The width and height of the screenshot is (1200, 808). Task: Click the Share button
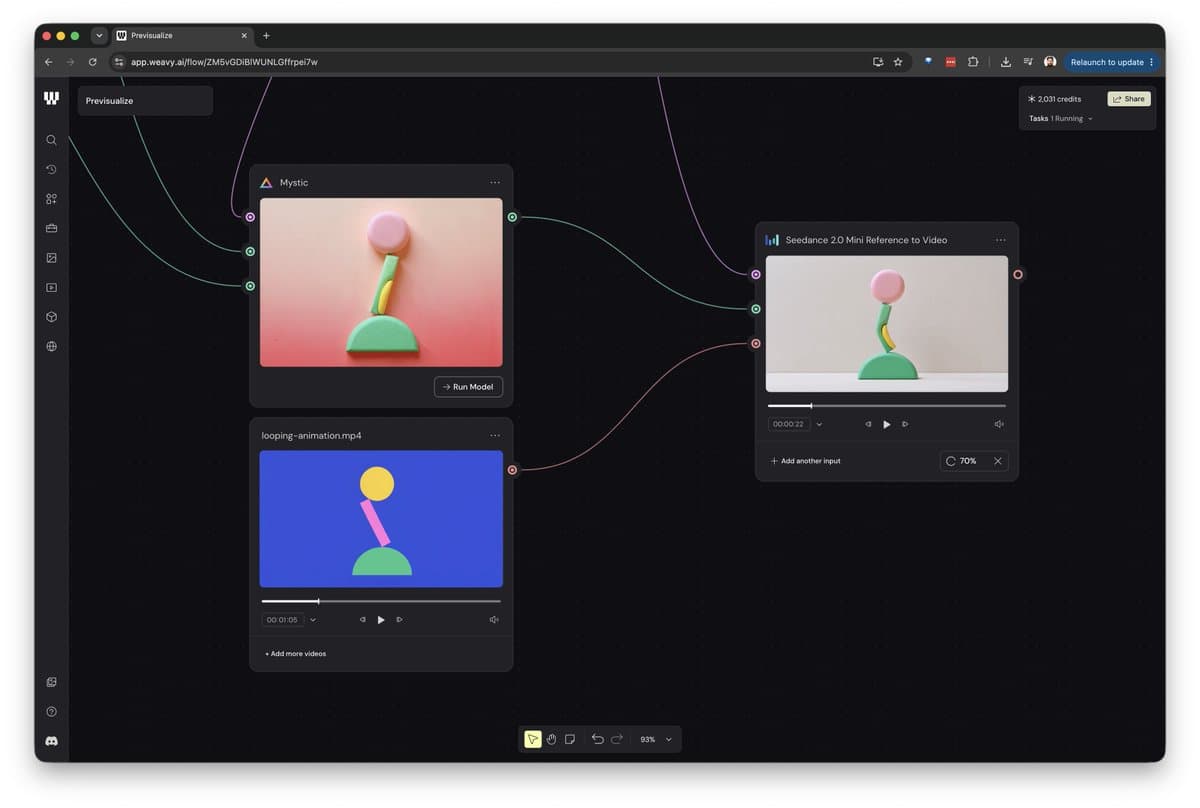click(1129, 99)
